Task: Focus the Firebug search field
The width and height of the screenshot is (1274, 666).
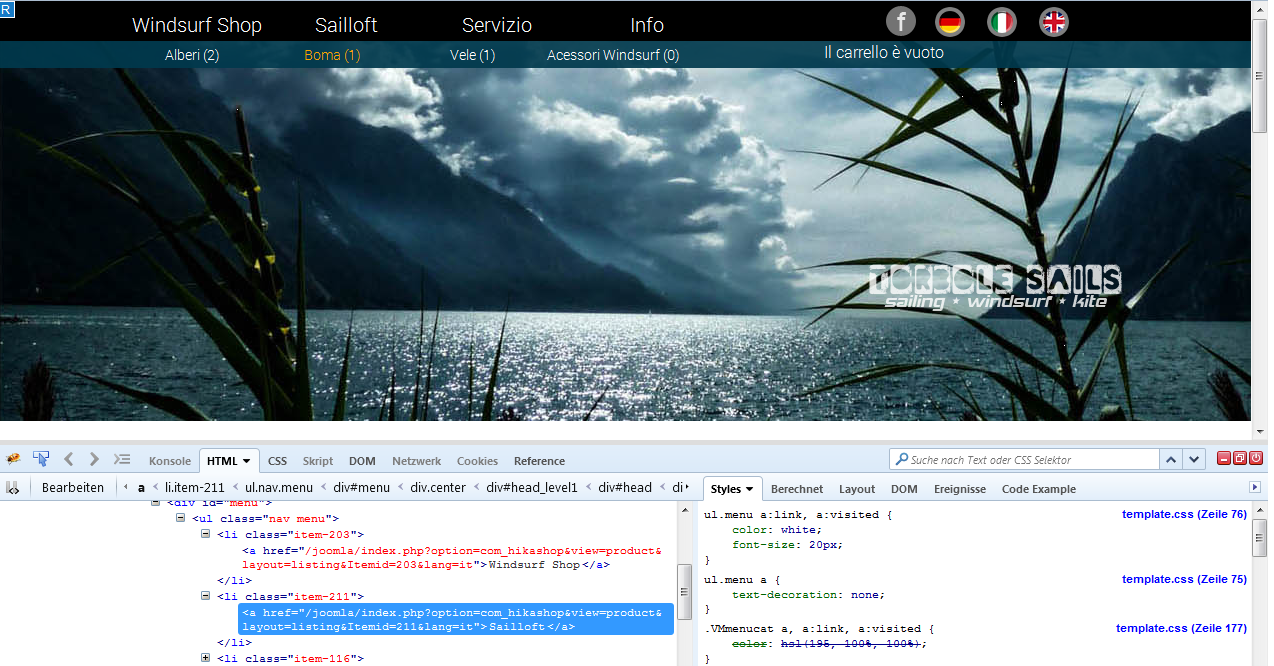Action: pos(1025,460)
